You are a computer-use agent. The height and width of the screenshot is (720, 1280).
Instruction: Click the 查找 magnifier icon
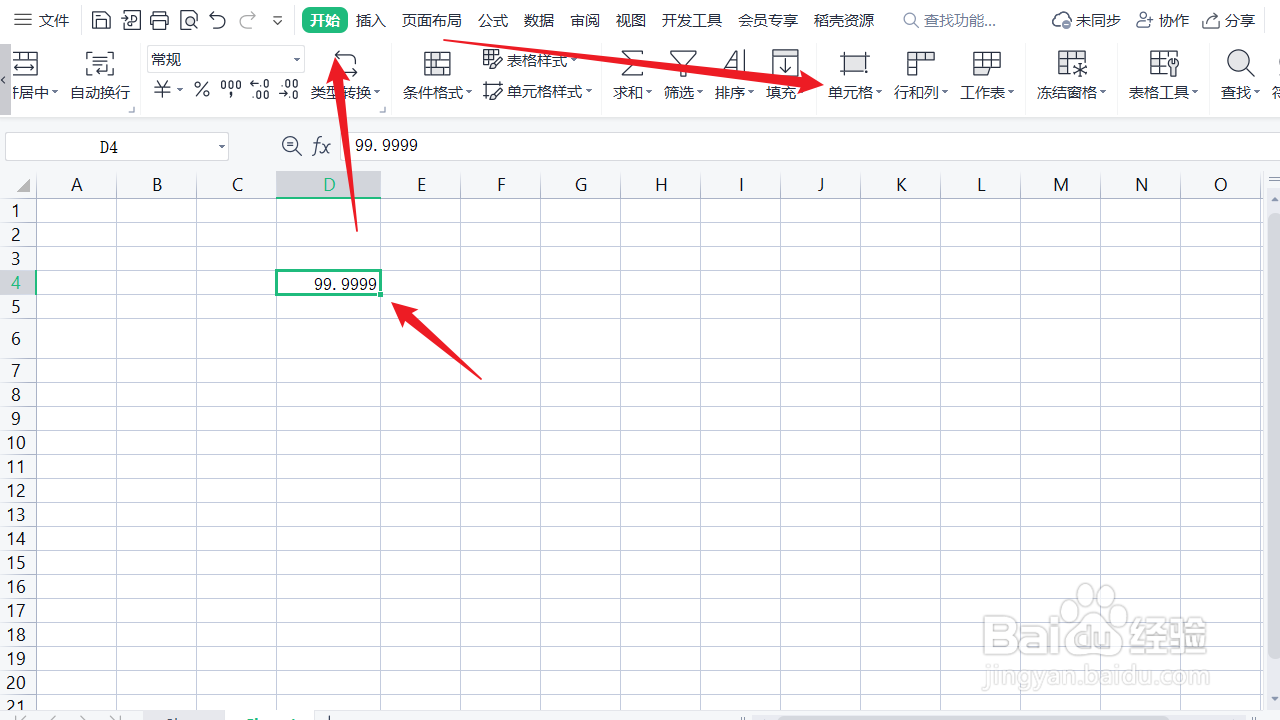coord(1241,64)
